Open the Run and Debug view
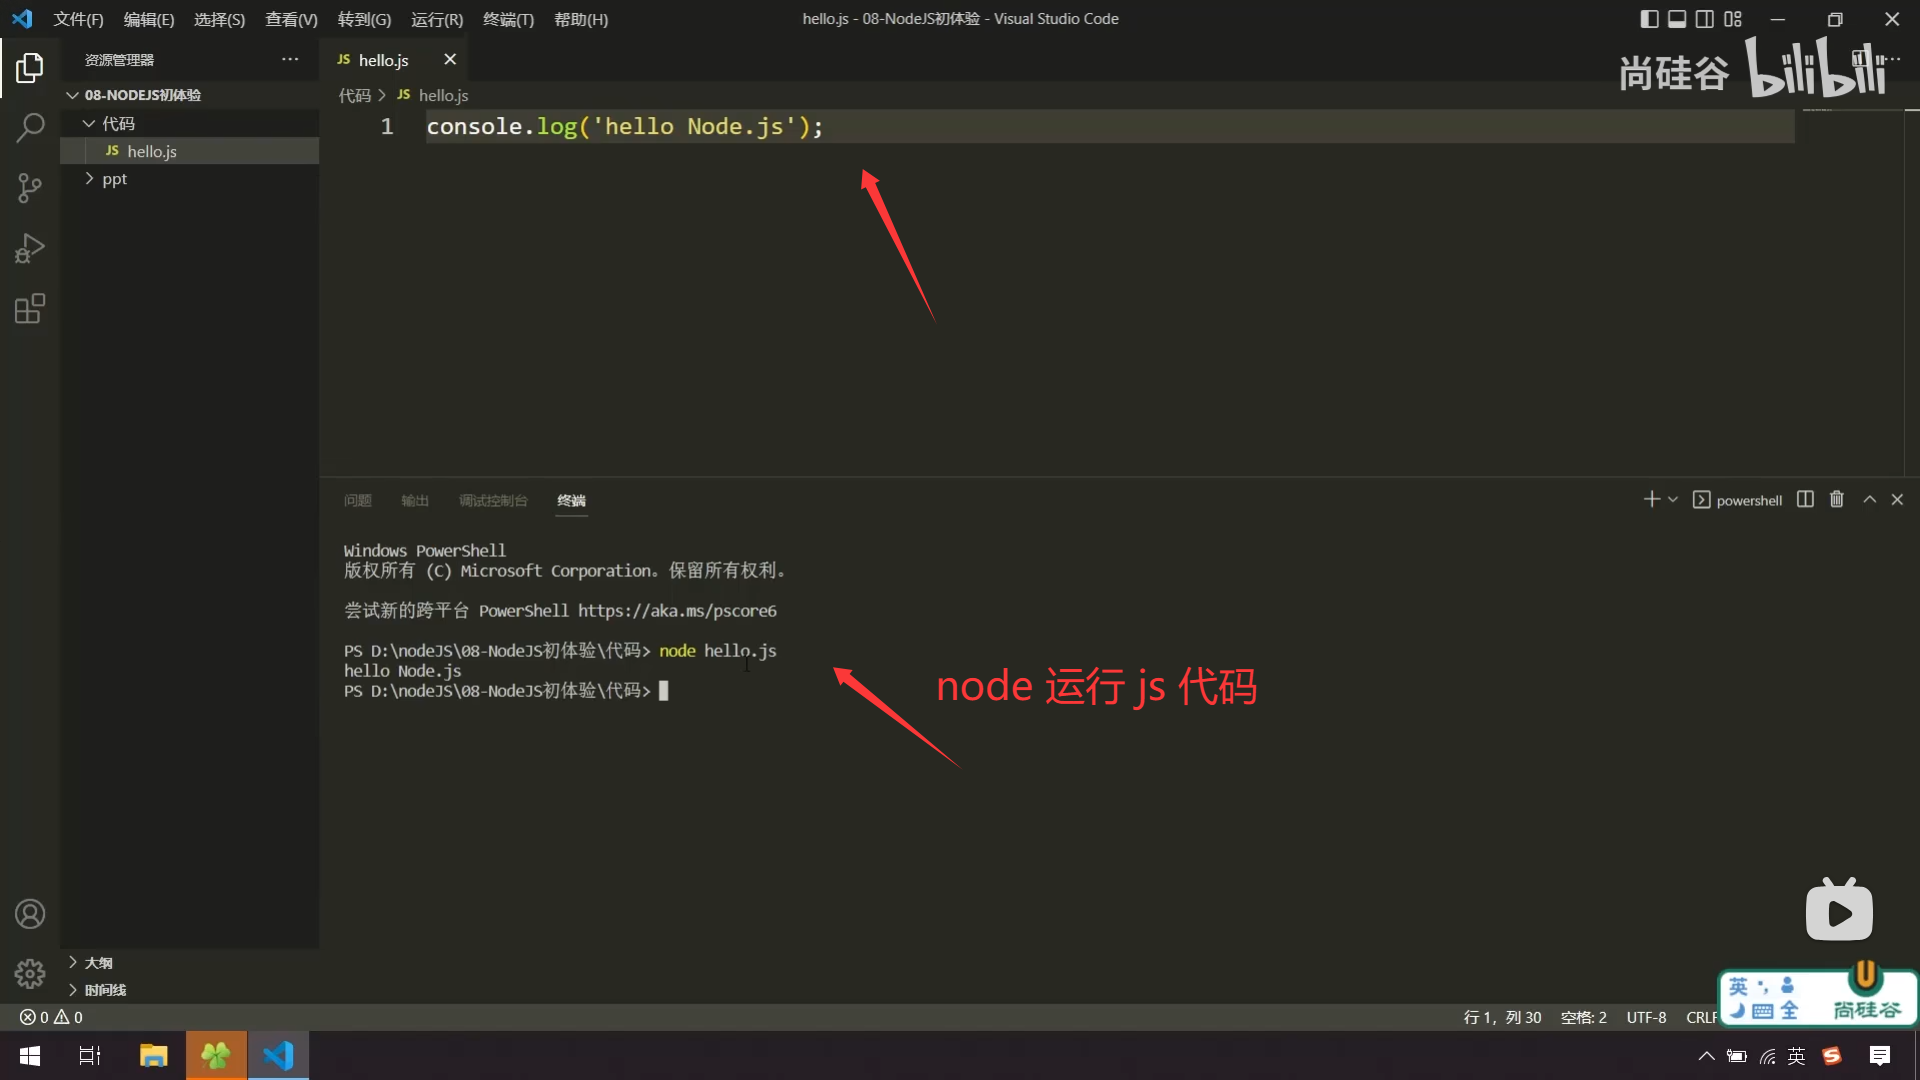Screen dimensions: 1920x1080 (x=30, y=248)
